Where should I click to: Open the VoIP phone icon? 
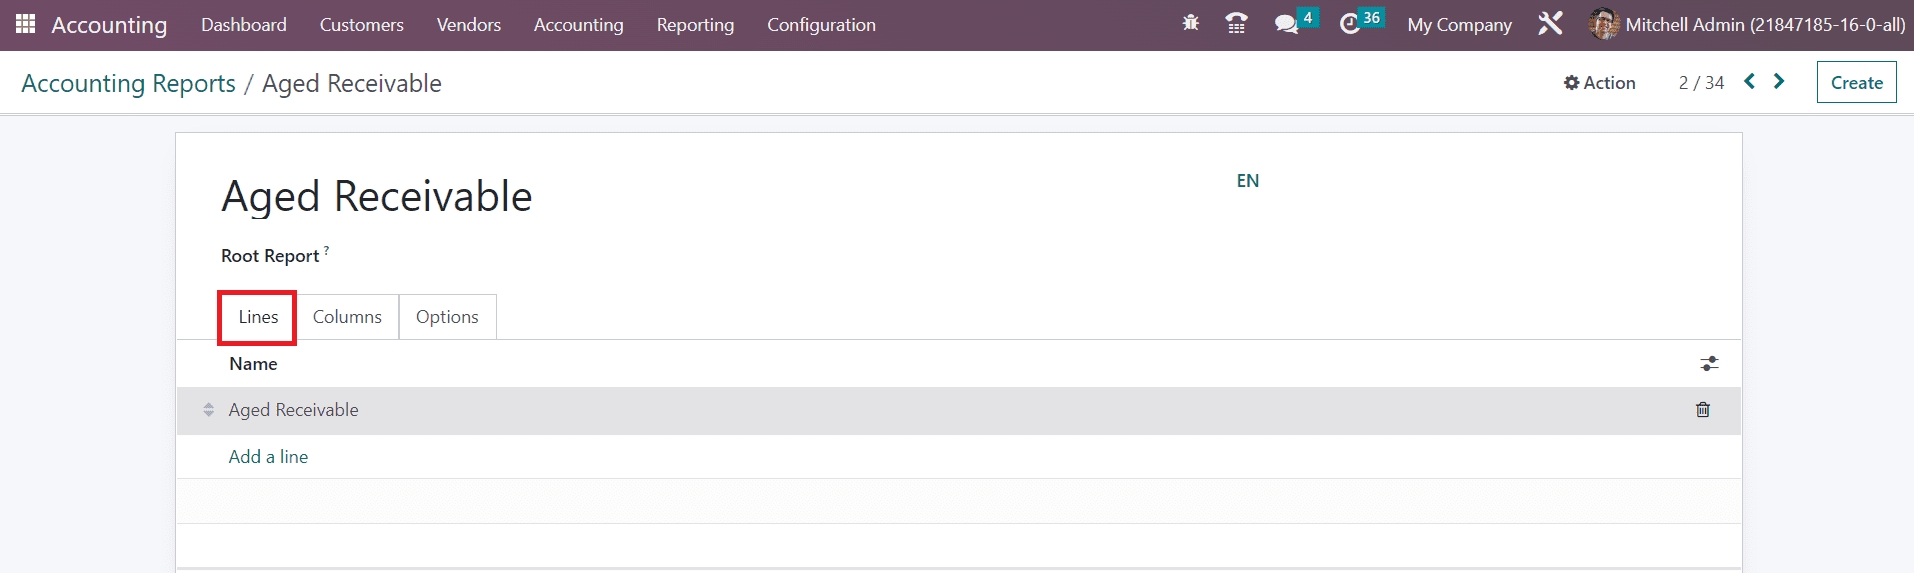pos(1236,23)
